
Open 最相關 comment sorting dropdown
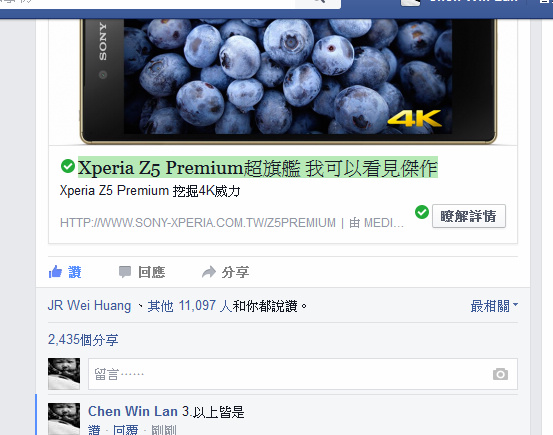click(x=494, y=306)
